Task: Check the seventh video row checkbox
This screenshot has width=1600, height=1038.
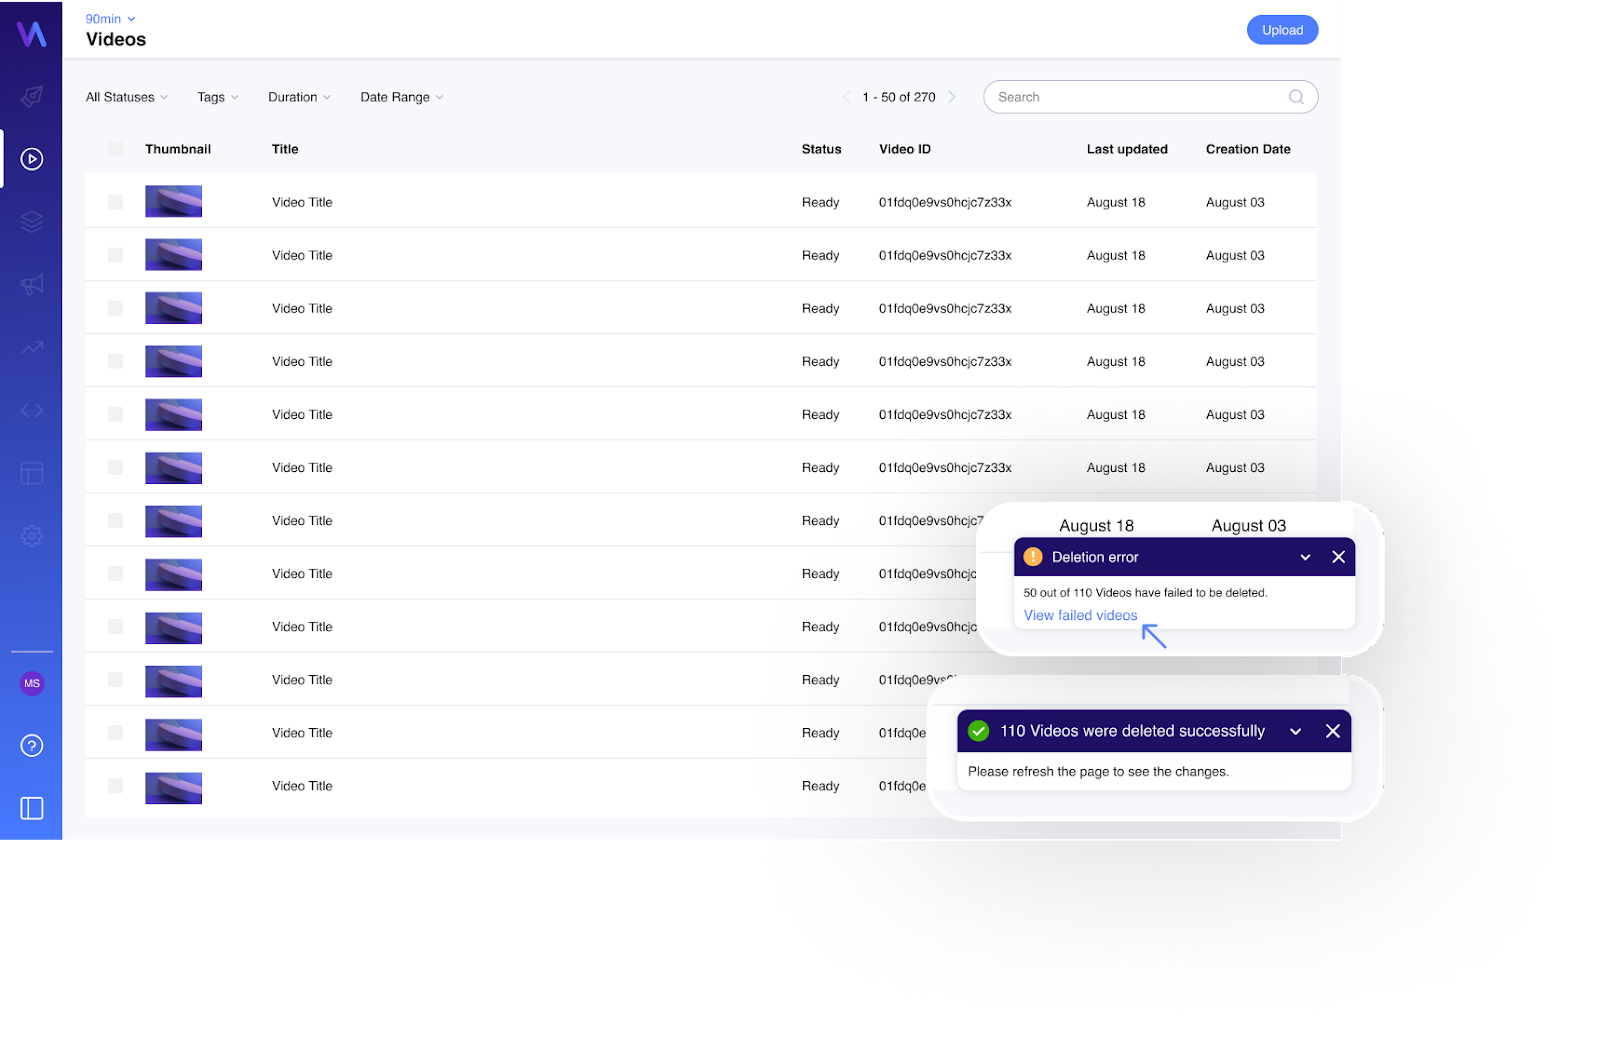Action: (x=116, y=520)
